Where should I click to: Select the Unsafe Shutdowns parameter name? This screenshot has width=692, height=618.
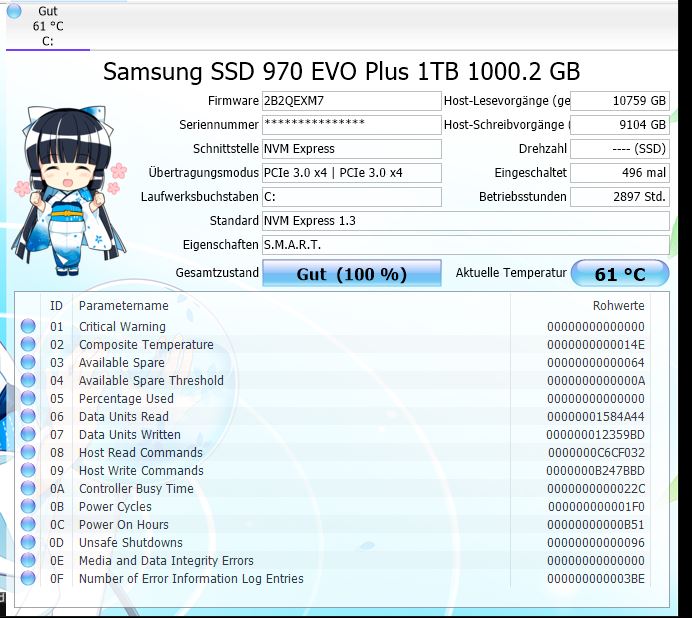point(131,543)
